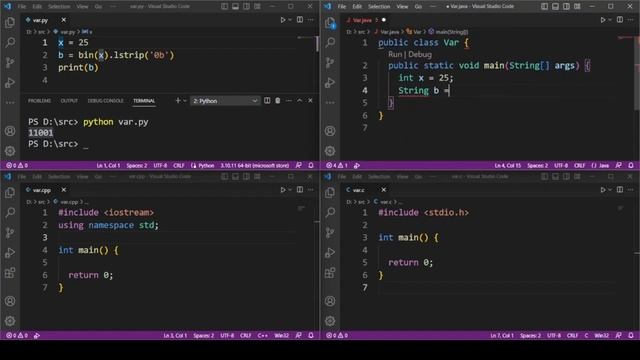This screenshot has height=360, width=640.
Task: Open more editor actions in the var.py window
Action: pyautogui.click(x=311, y=20)
